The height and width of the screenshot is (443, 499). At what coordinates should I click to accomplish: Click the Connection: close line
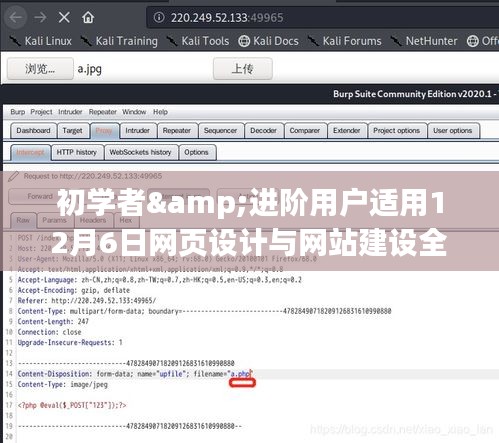pyautogui.click(x=49, y=332)
